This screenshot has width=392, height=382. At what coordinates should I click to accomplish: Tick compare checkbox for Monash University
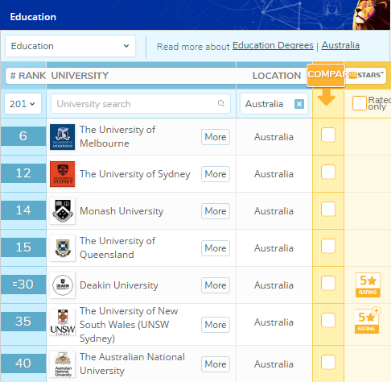point(328,209)
